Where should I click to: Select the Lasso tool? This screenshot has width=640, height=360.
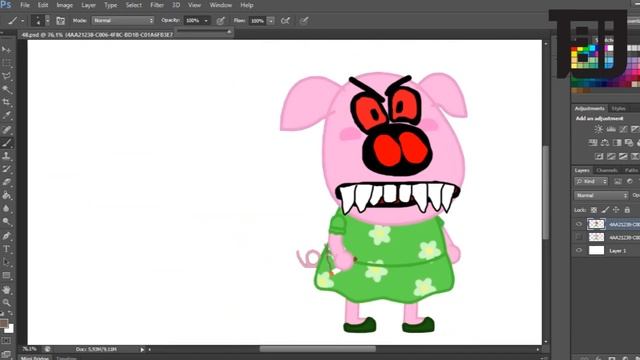click(x=7, y=76)
